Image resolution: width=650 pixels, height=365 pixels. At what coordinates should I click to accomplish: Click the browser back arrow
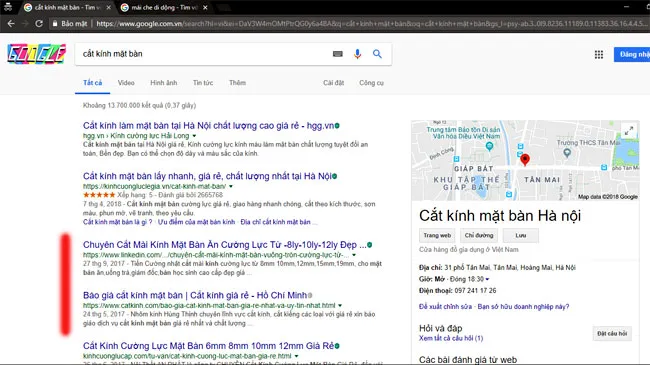pos(11,24)
